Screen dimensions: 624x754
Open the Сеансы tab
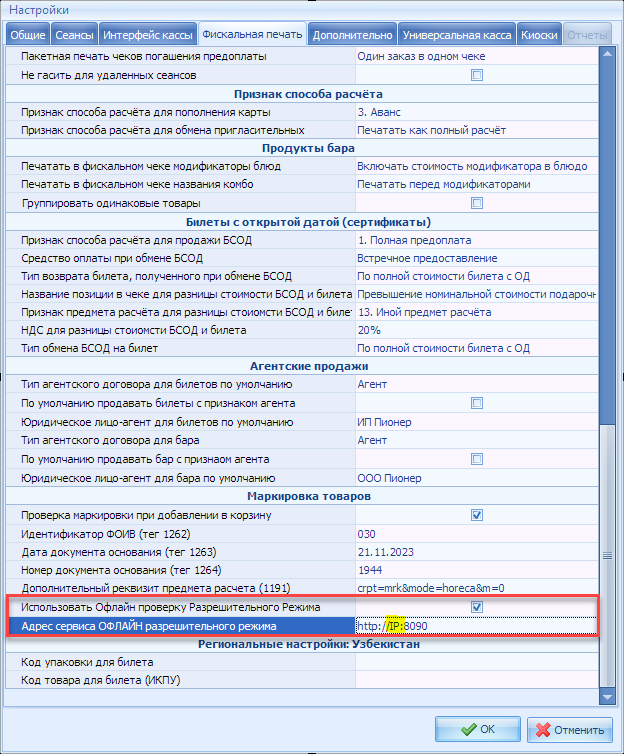[x=74, y=35]
